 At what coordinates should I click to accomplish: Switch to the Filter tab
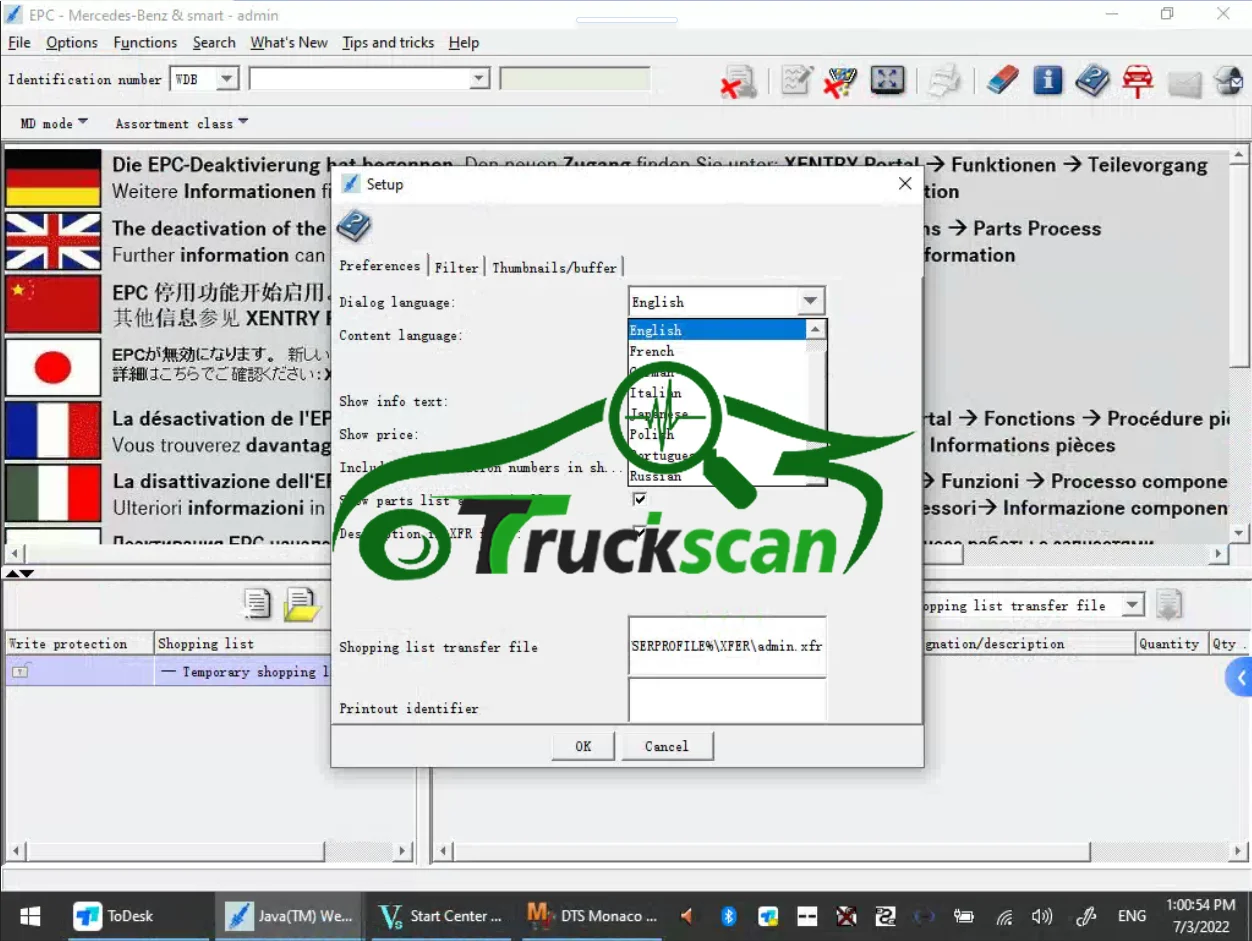[x=457, y=267]
